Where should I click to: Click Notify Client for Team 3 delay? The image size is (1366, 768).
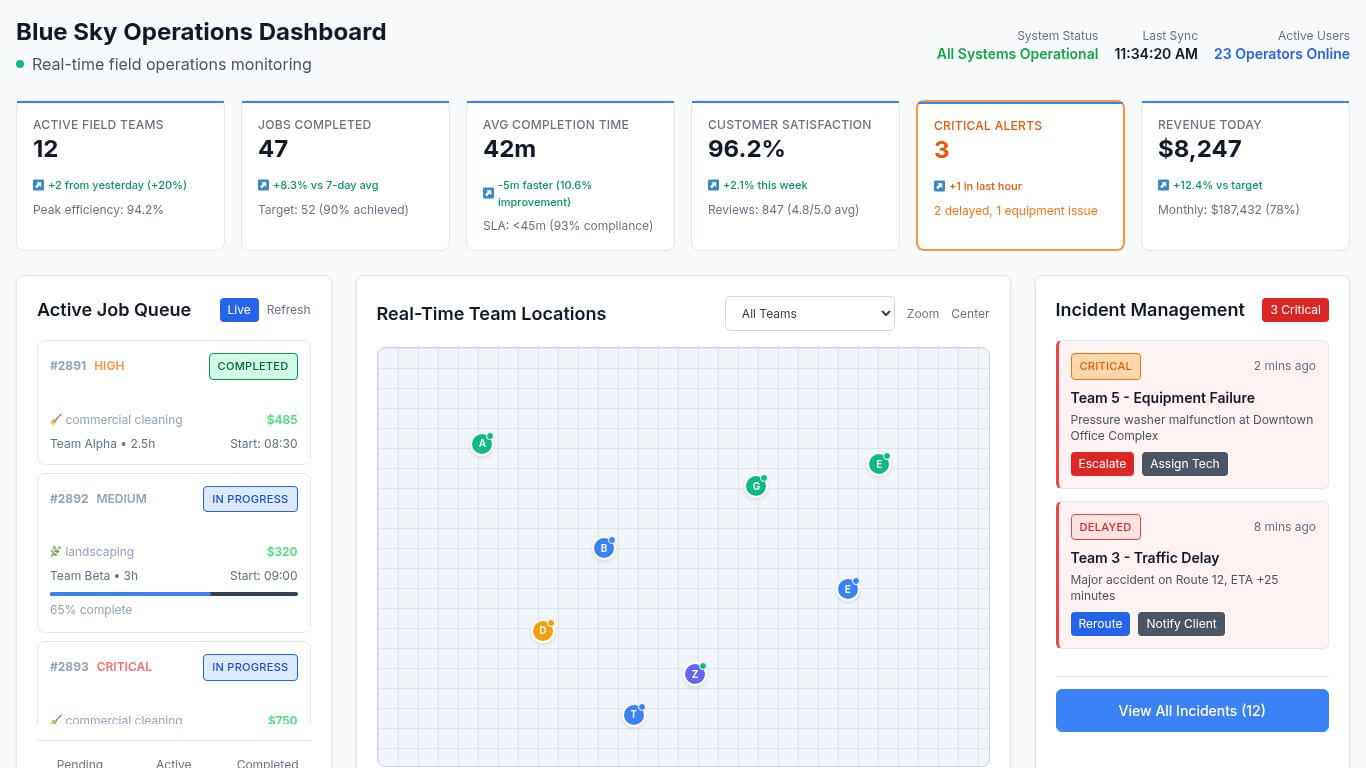[1180, 624]
